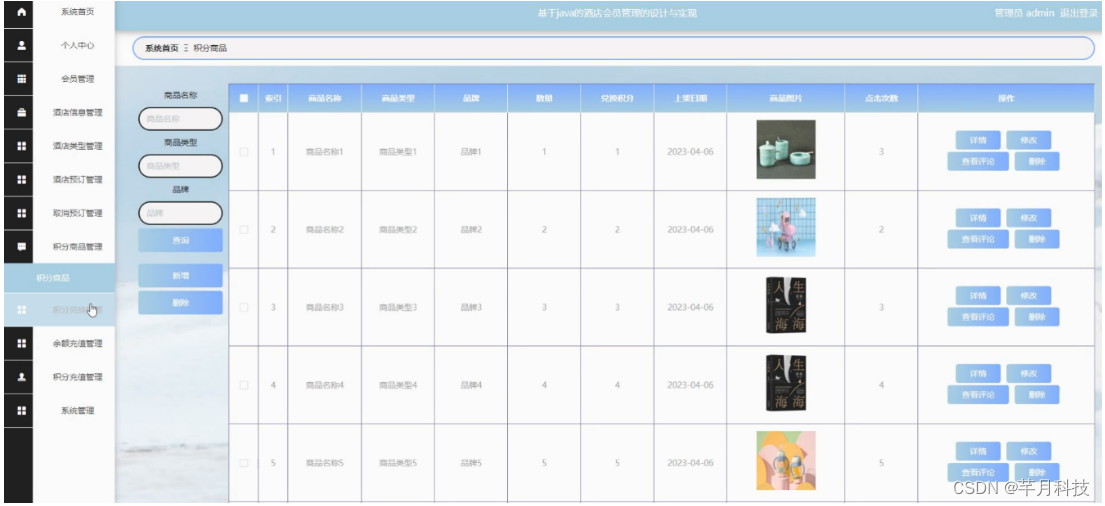Screen dimensions: 1105x506
Task: Delete row 商品名称4 with 删除
Action: click(1037, 395)
